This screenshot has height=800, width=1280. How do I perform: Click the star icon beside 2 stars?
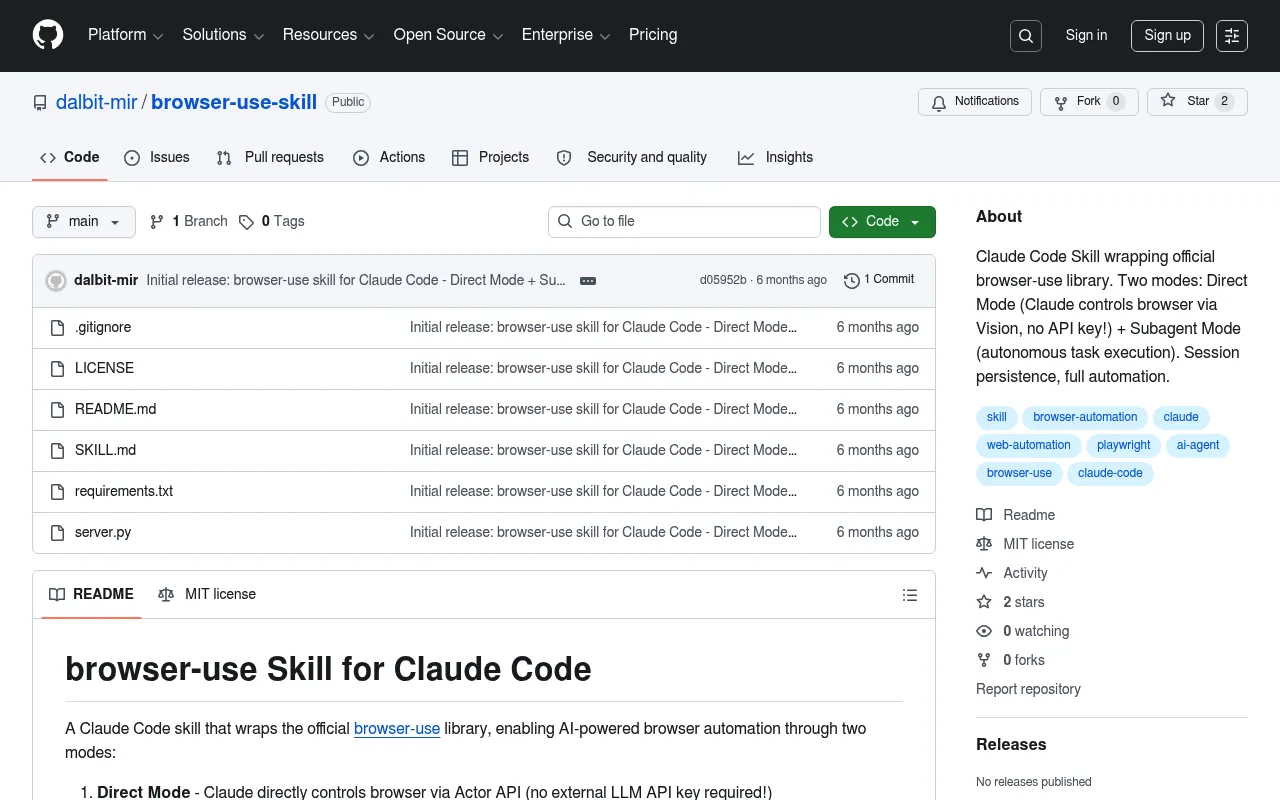coord(984,602)
